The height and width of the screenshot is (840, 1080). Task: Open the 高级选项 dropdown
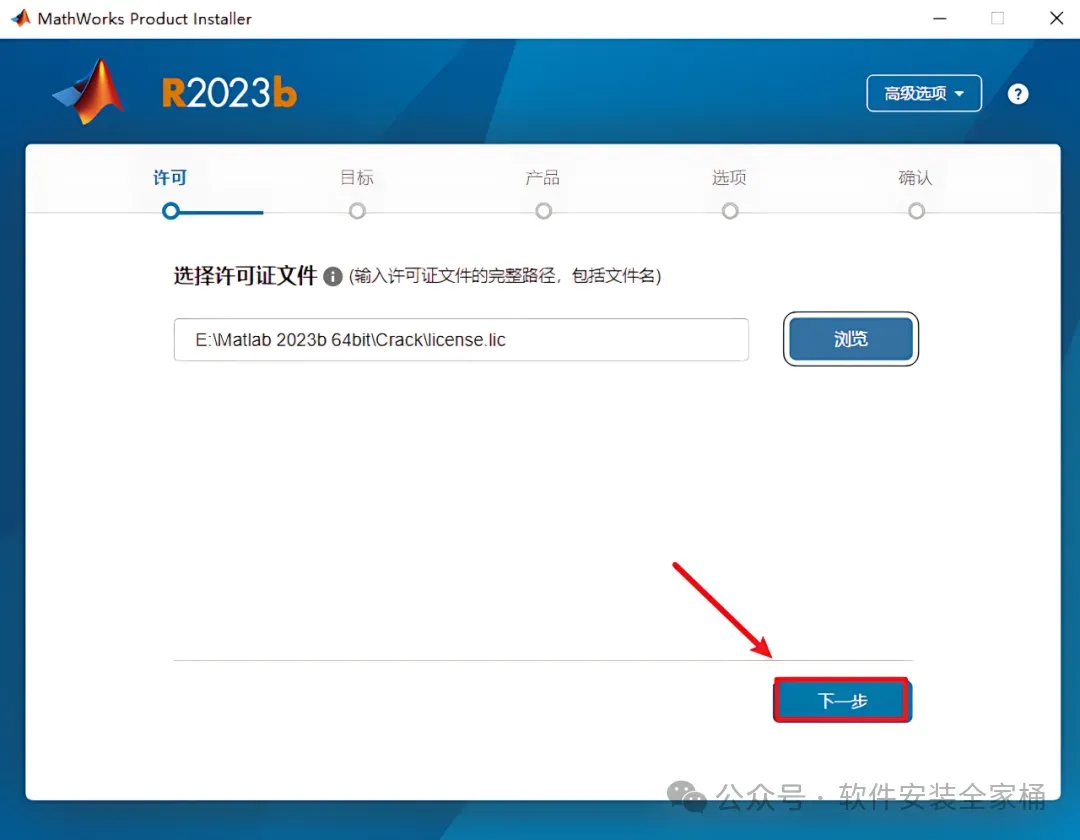pyautogui.click(x=924, y=93)
